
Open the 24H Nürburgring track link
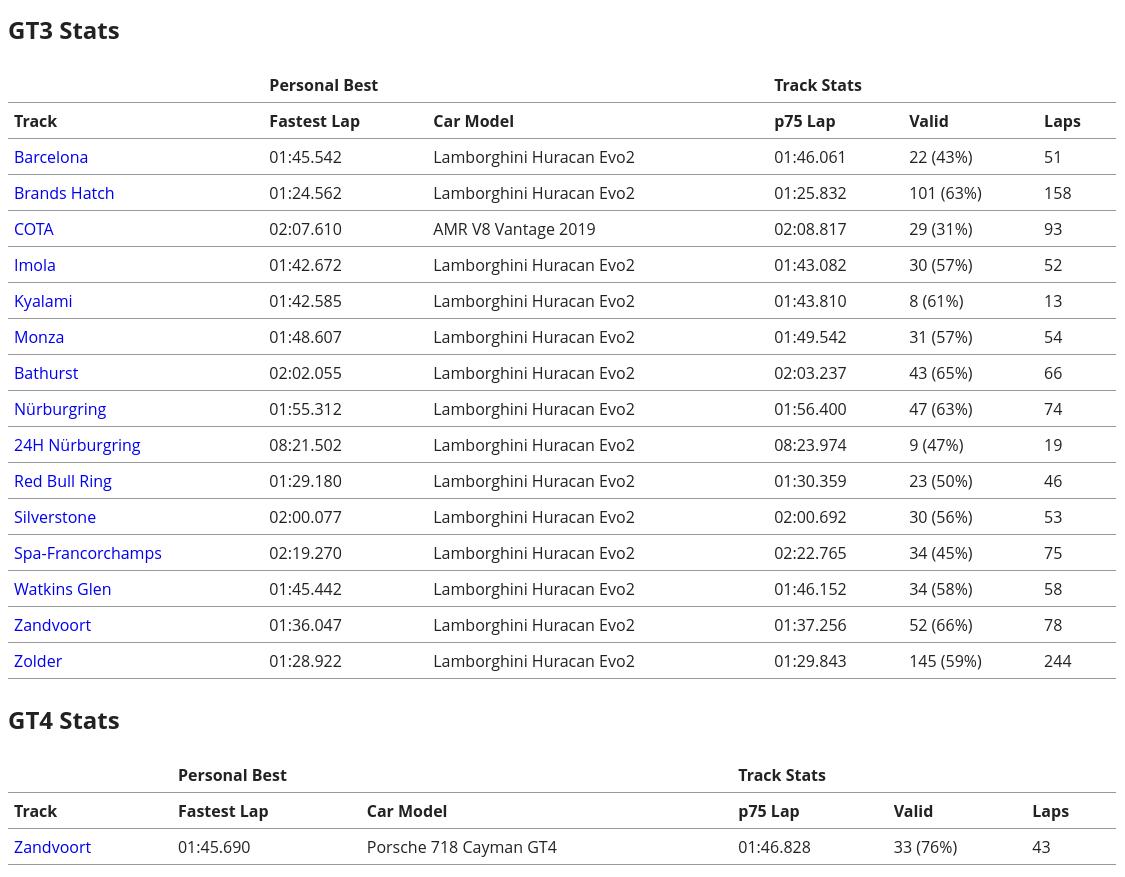(77, 445)
